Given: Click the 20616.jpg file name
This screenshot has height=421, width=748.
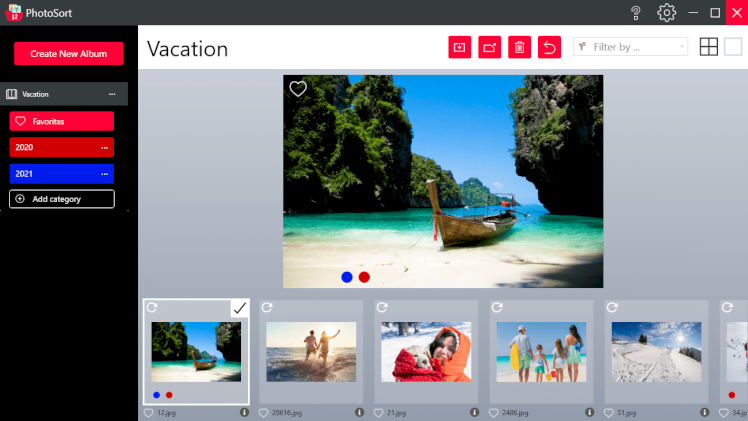Looking at the screenshot, I should pos(287,413).
